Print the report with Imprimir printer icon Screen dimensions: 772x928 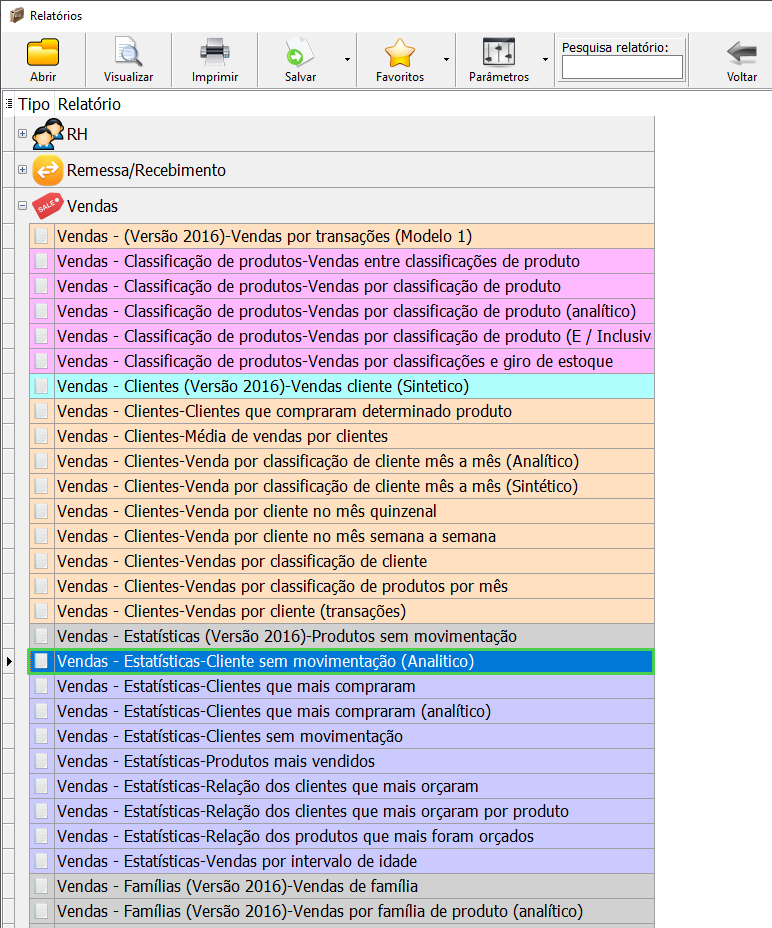[214, 53]
